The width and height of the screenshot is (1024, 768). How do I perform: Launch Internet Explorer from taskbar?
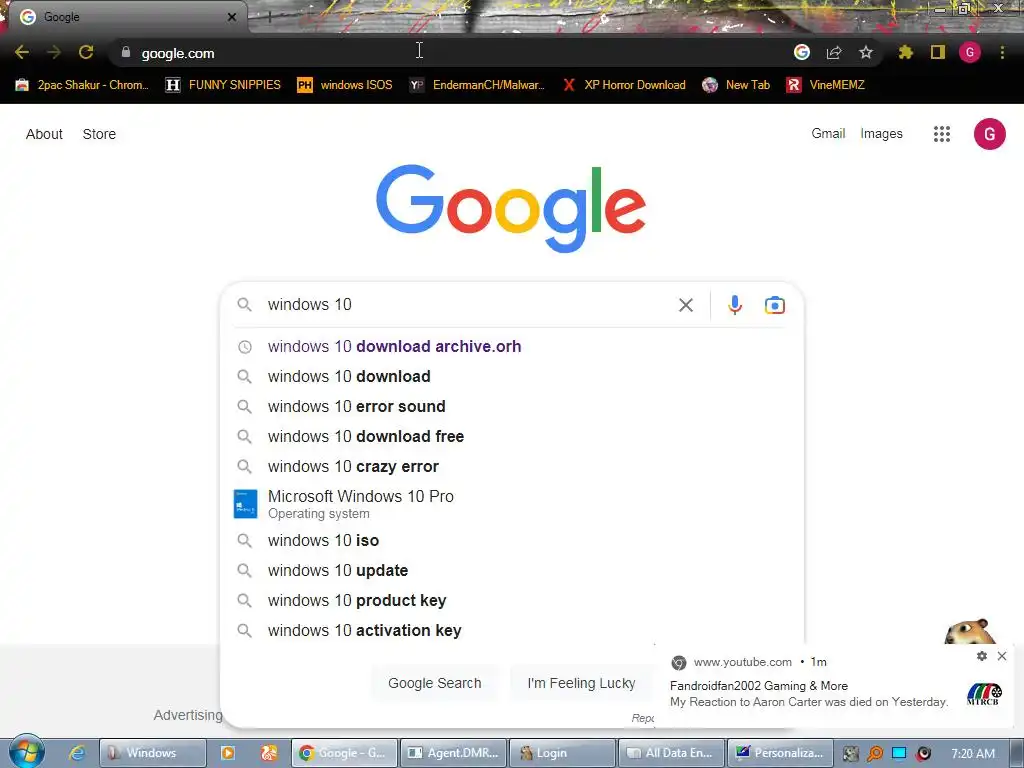77,753
